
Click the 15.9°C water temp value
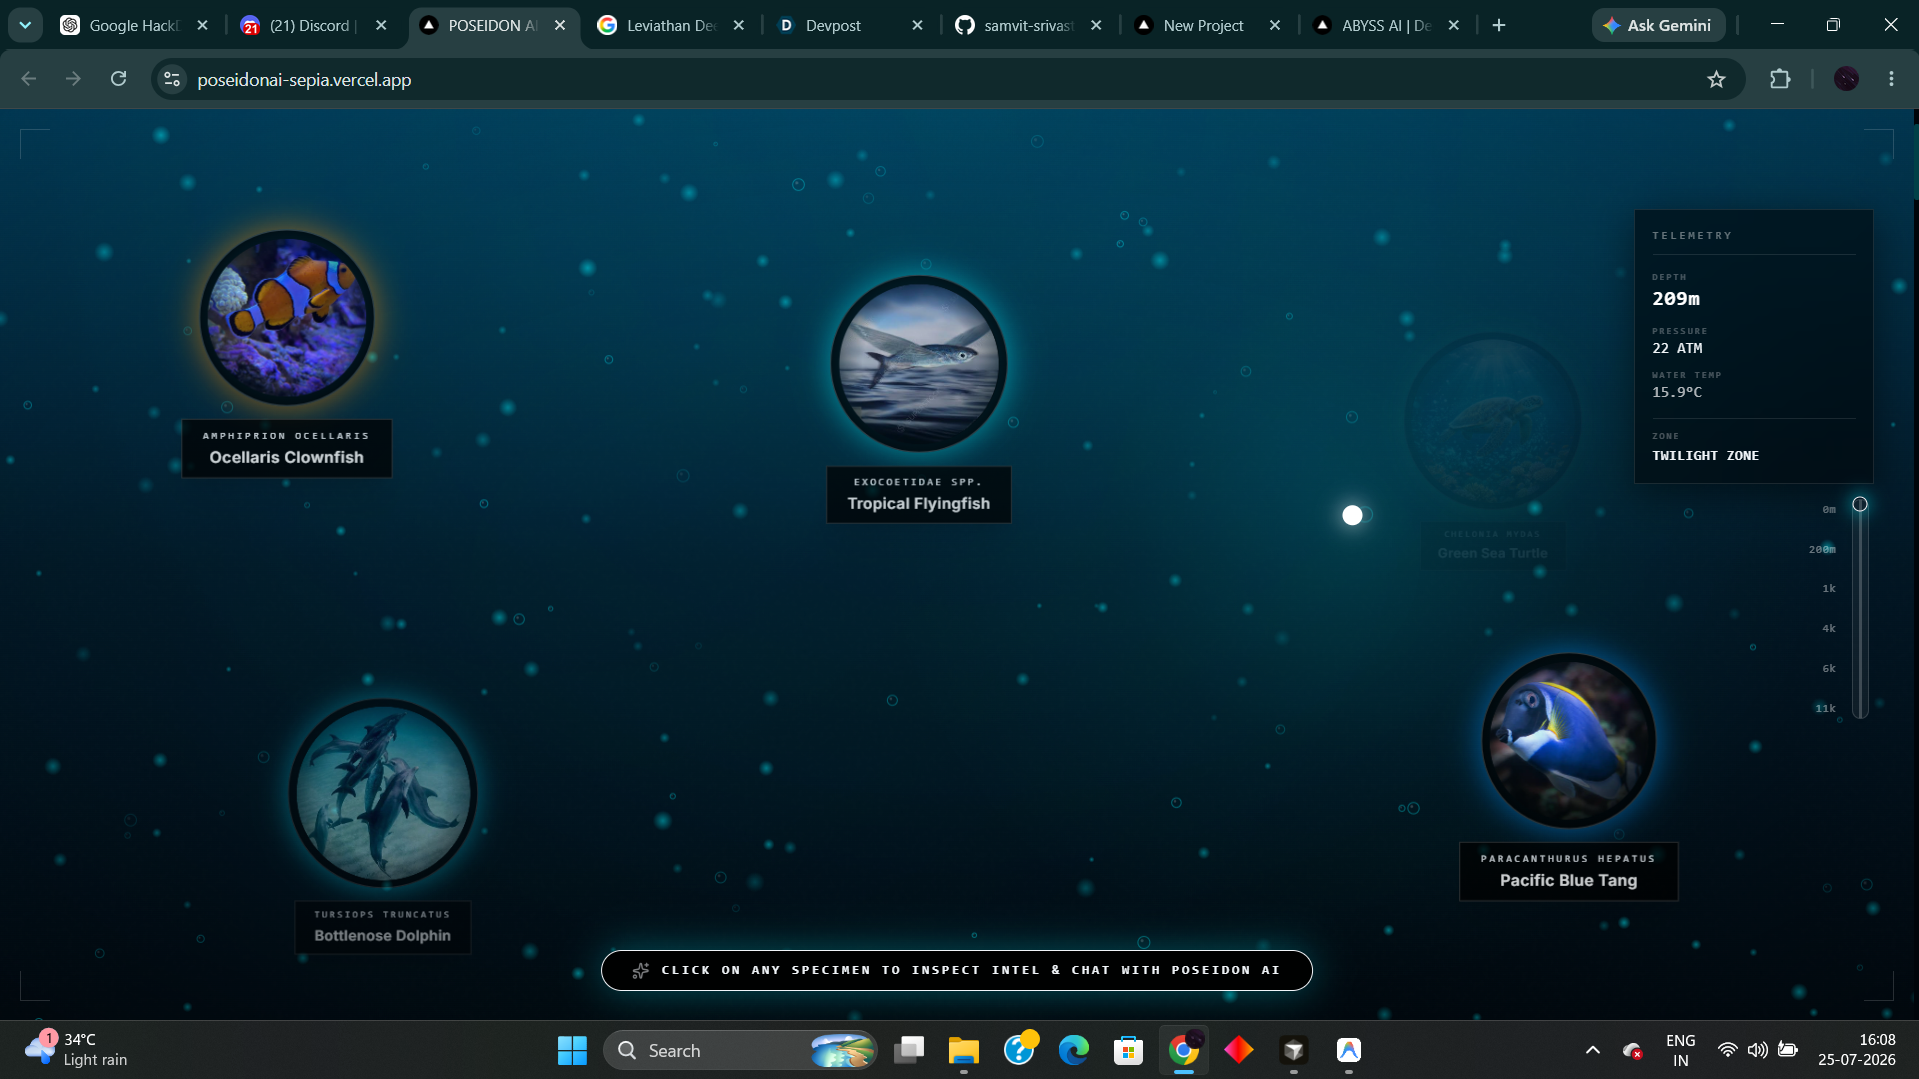1677,392
